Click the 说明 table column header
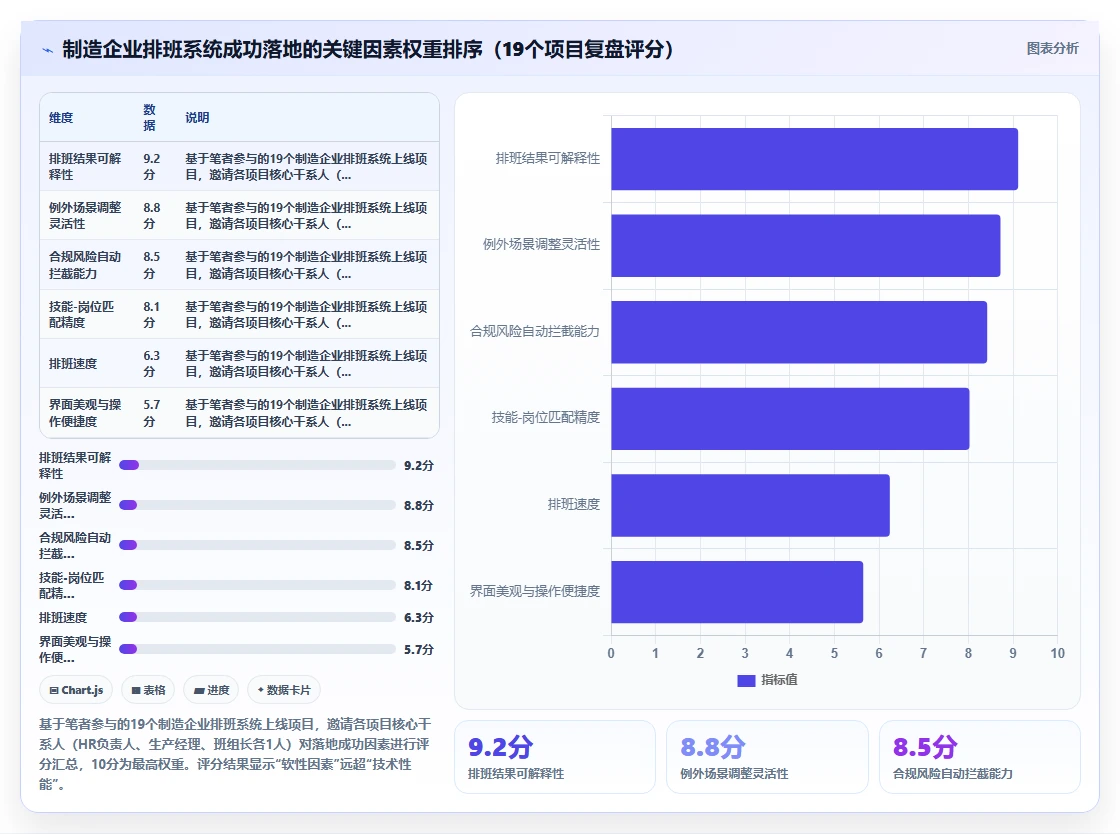The image size is (1120, 834). click(307, 118)
